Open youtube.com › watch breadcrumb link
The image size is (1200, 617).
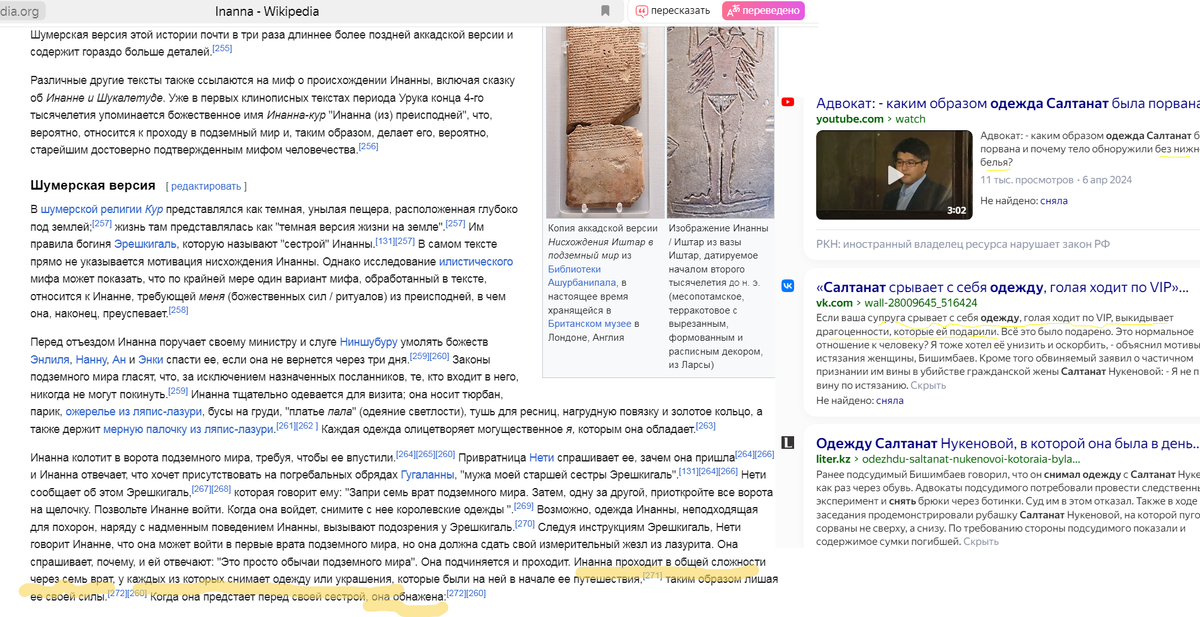tap(871, 119)
